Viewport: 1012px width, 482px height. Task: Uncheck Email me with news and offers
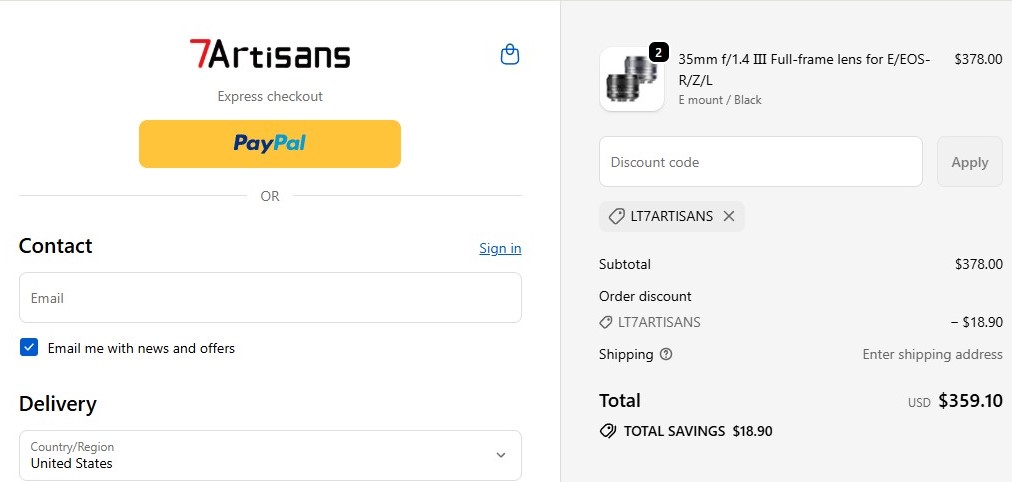pos(29,348)
